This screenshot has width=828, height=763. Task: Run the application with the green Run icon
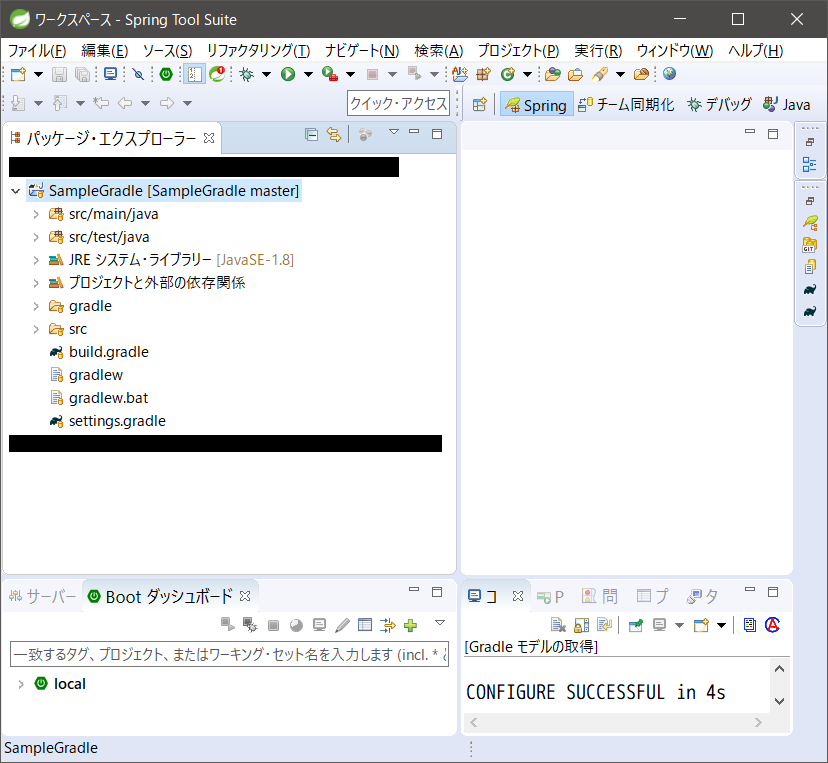[x=287, y=73]
